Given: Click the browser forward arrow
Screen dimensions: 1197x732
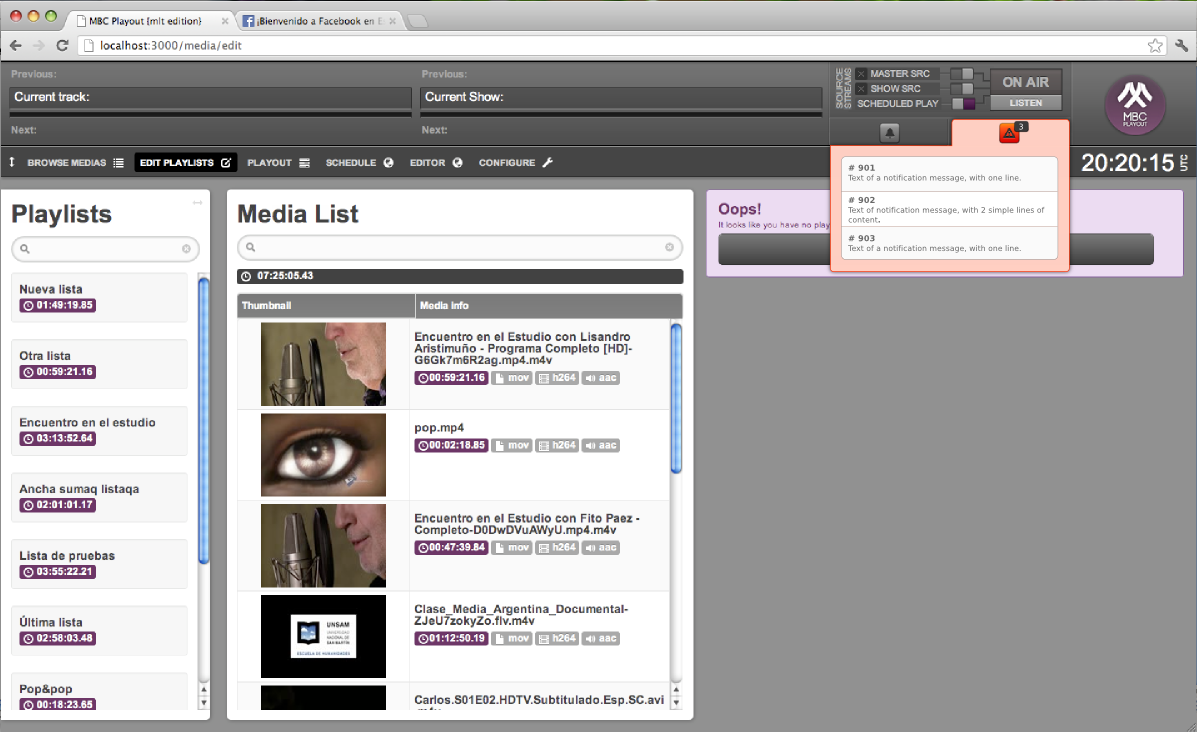Looking at the screenshot, I should point(38,46).
